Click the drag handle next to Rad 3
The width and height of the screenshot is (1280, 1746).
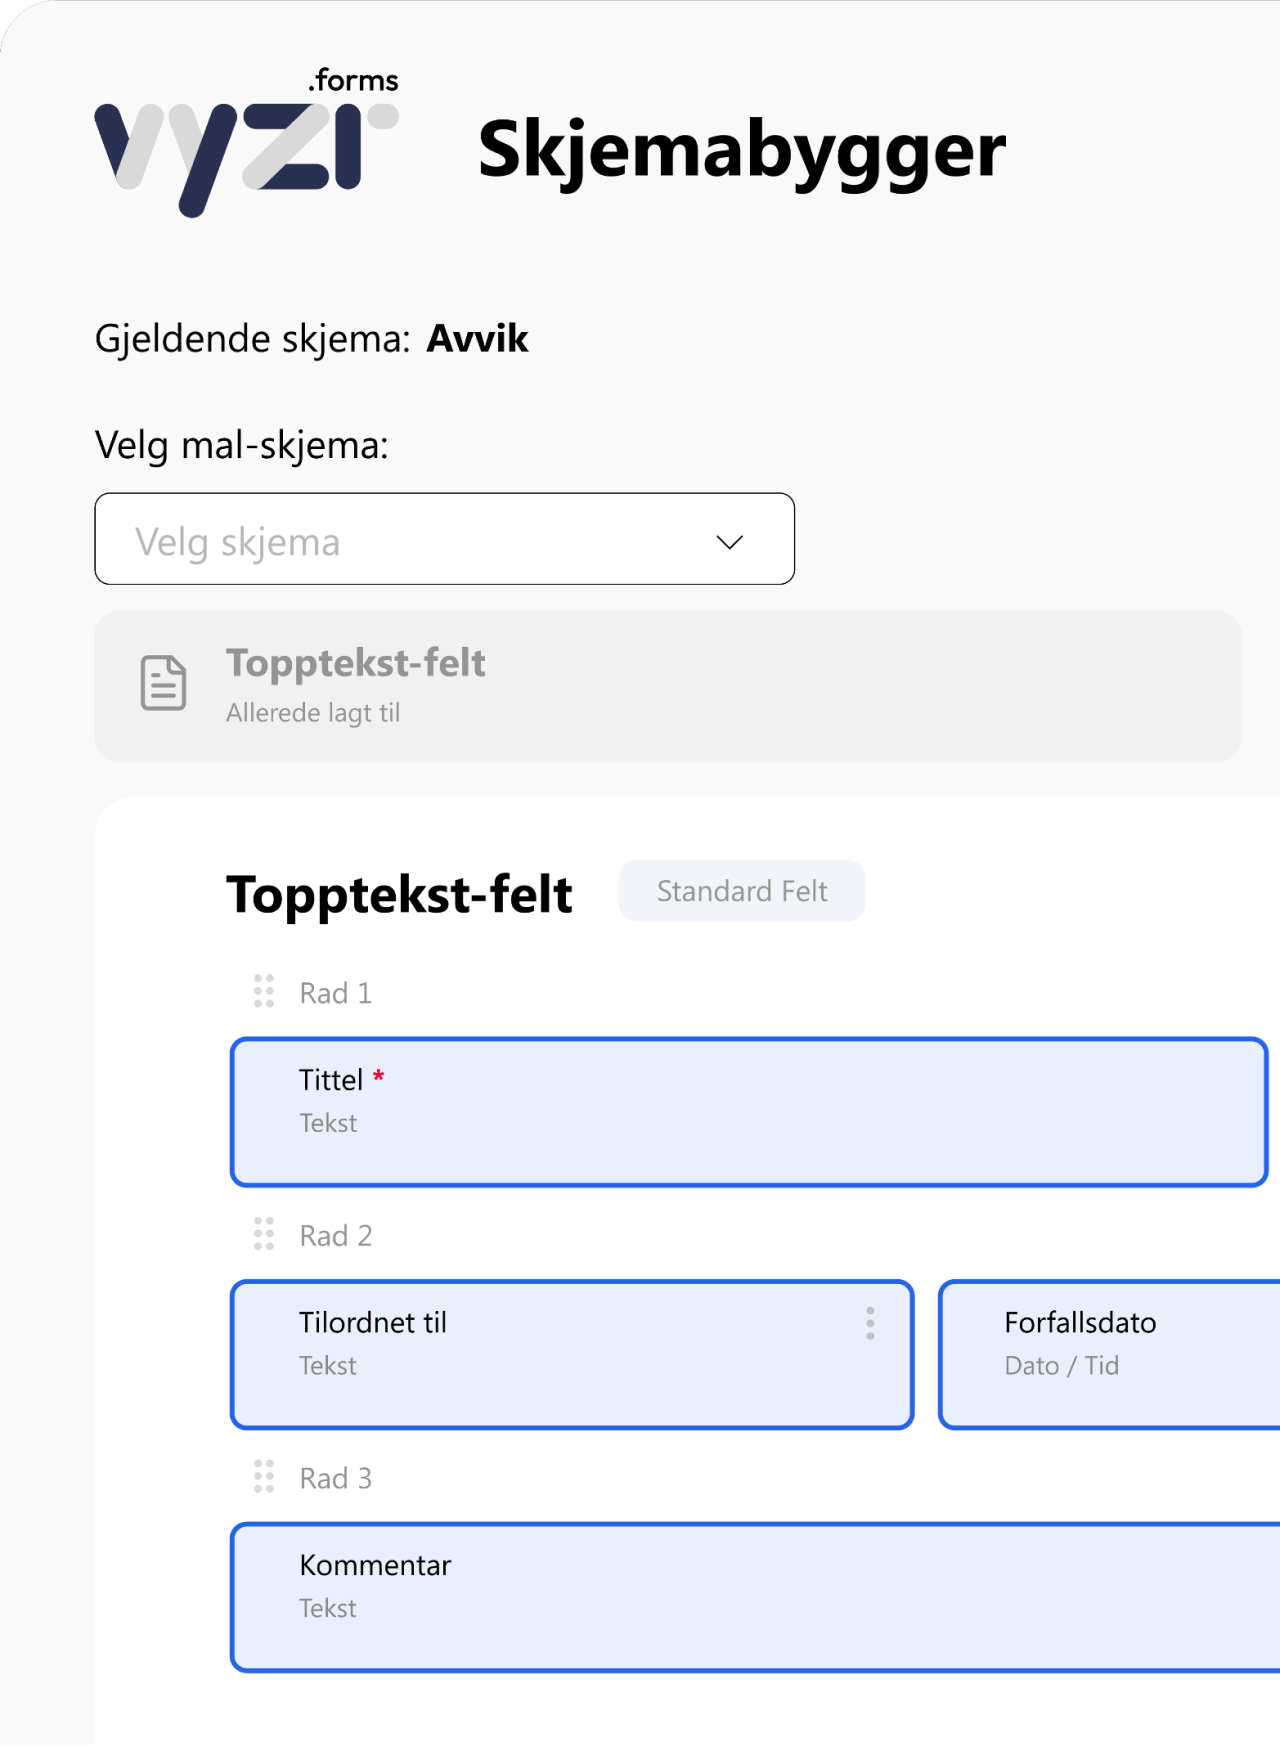(x=263, y=1478)
